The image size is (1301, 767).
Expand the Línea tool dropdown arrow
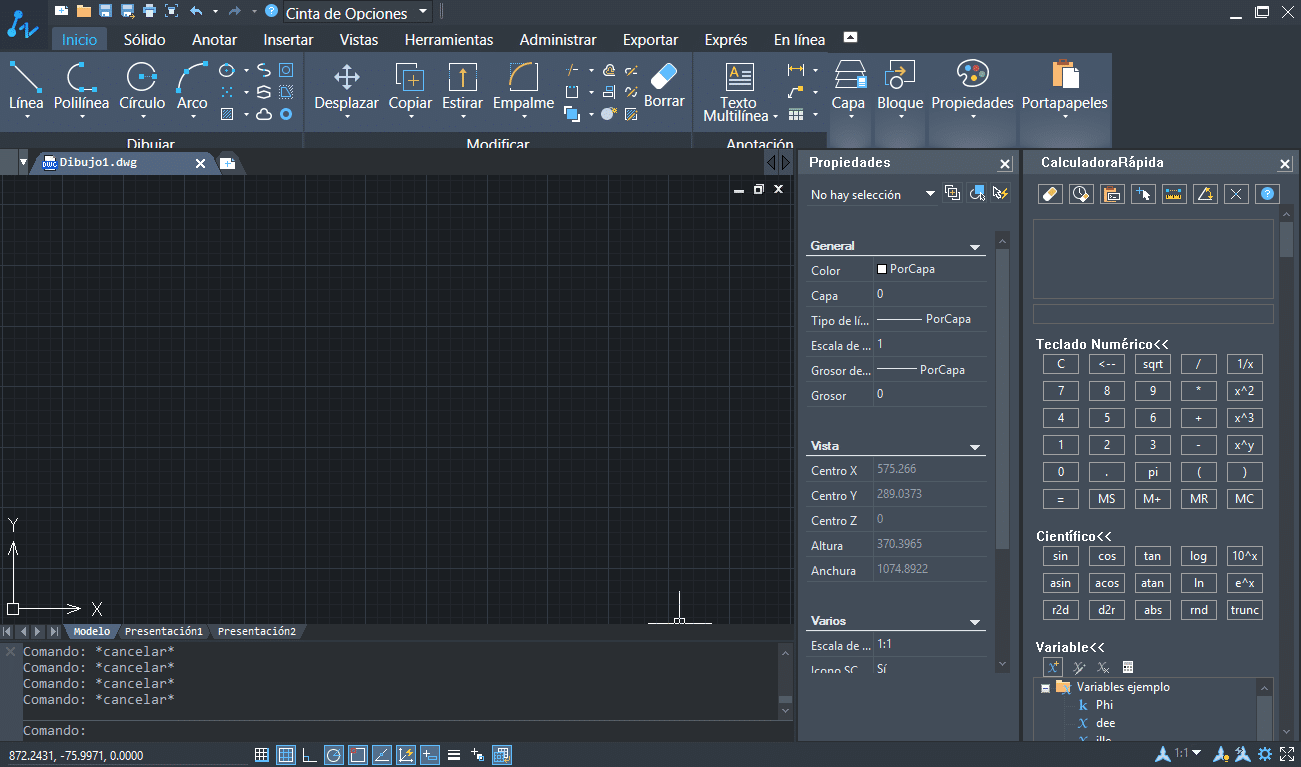click(26, 116)
